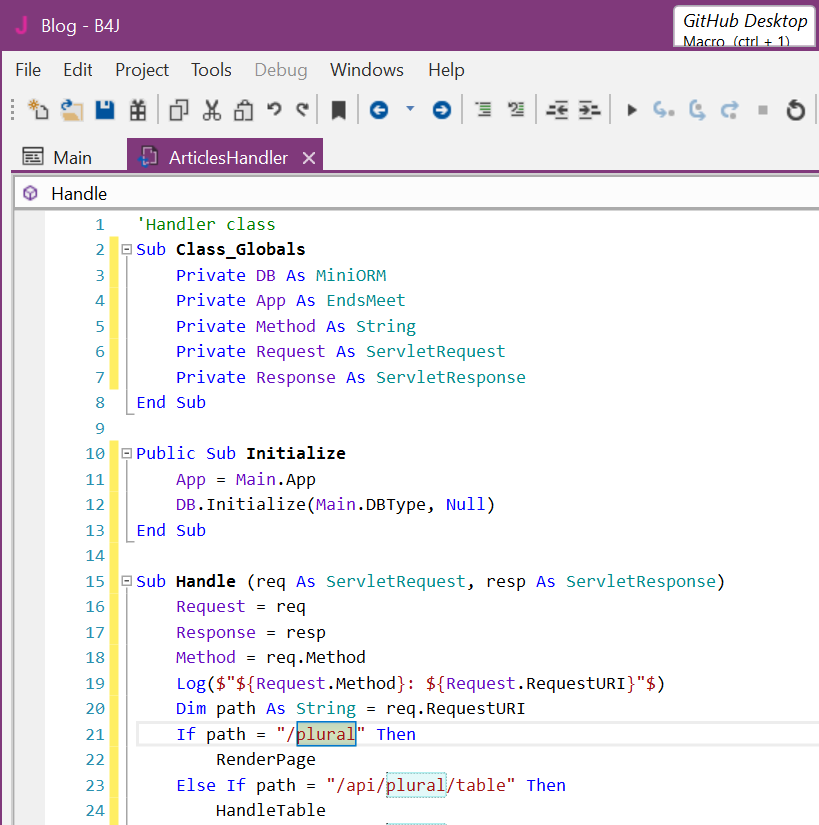Viewport: 819px width, 825px height.
Task: Click line number 21 in the editor
Action: pos(95,733)
